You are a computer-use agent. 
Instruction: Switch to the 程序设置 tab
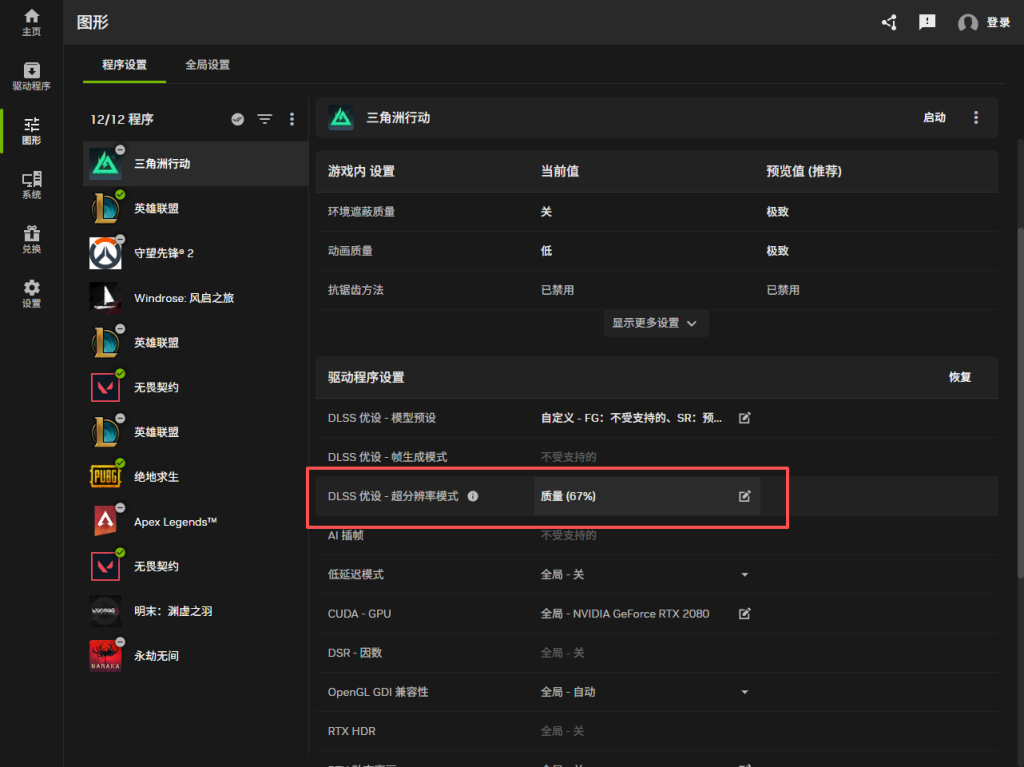click(x=124, y=65)
